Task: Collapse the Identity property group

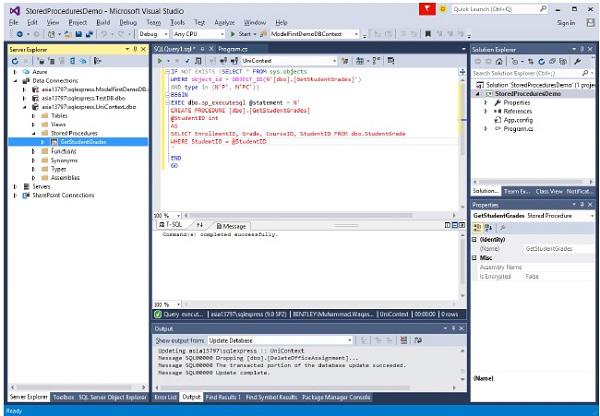Action: 474,240
